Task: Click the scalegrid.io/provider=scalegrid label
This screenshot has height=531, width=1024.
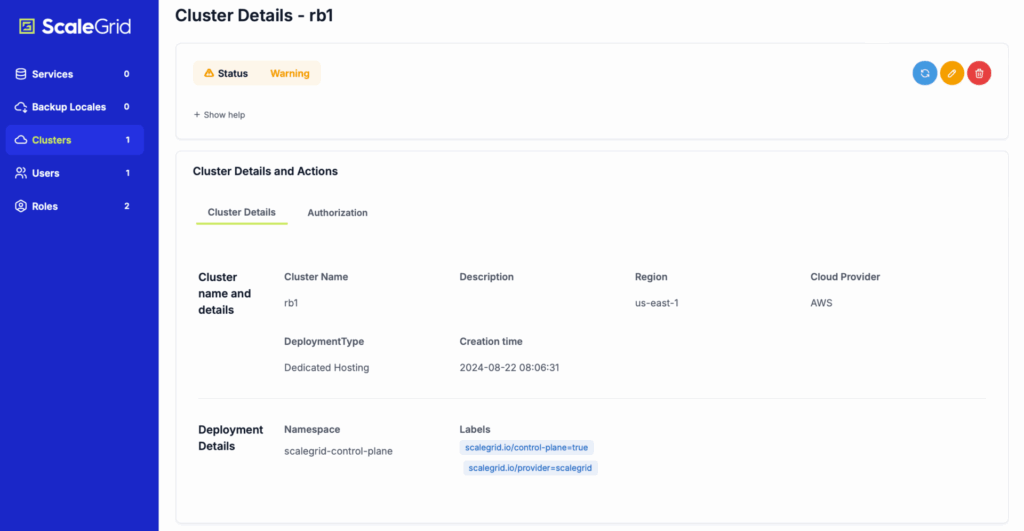Action: click(x=531, y=468)
